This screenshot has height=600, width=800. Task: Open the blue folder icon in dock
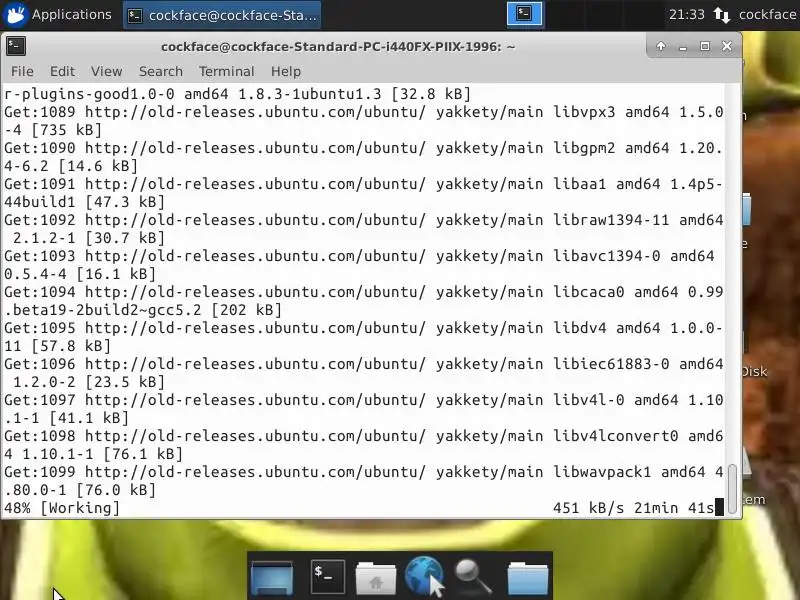pos(528,578)
